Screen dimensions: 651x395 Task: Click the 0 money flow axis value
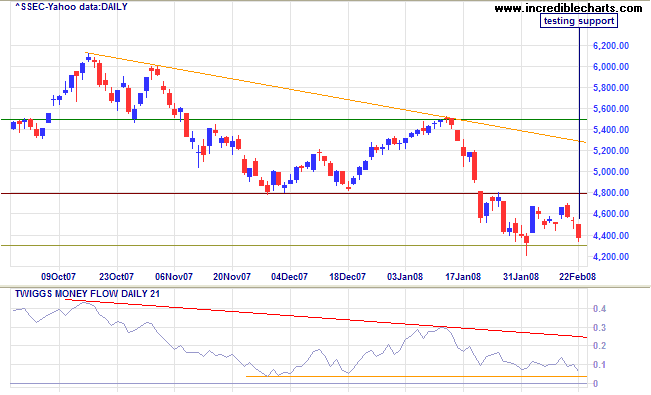pos(596,383)
